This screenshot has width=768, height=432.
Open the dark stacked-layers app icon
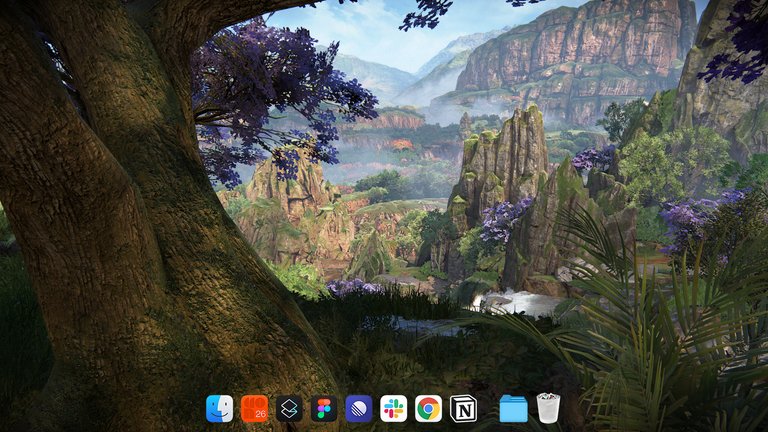pos(289,408)
